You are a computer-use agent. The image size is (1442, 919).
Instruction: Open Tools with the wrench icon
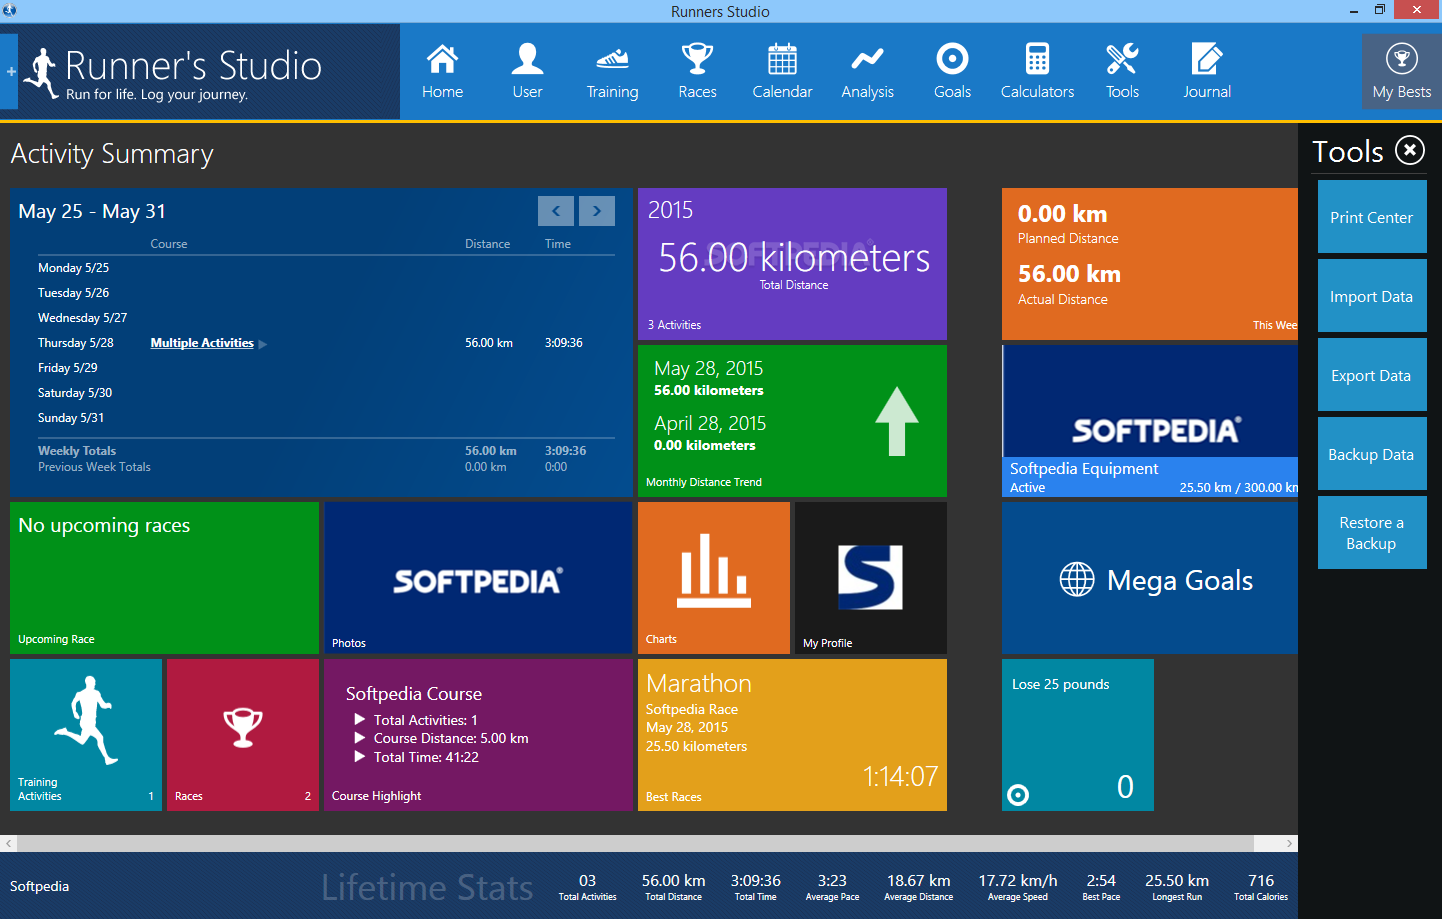[1122, 71]
